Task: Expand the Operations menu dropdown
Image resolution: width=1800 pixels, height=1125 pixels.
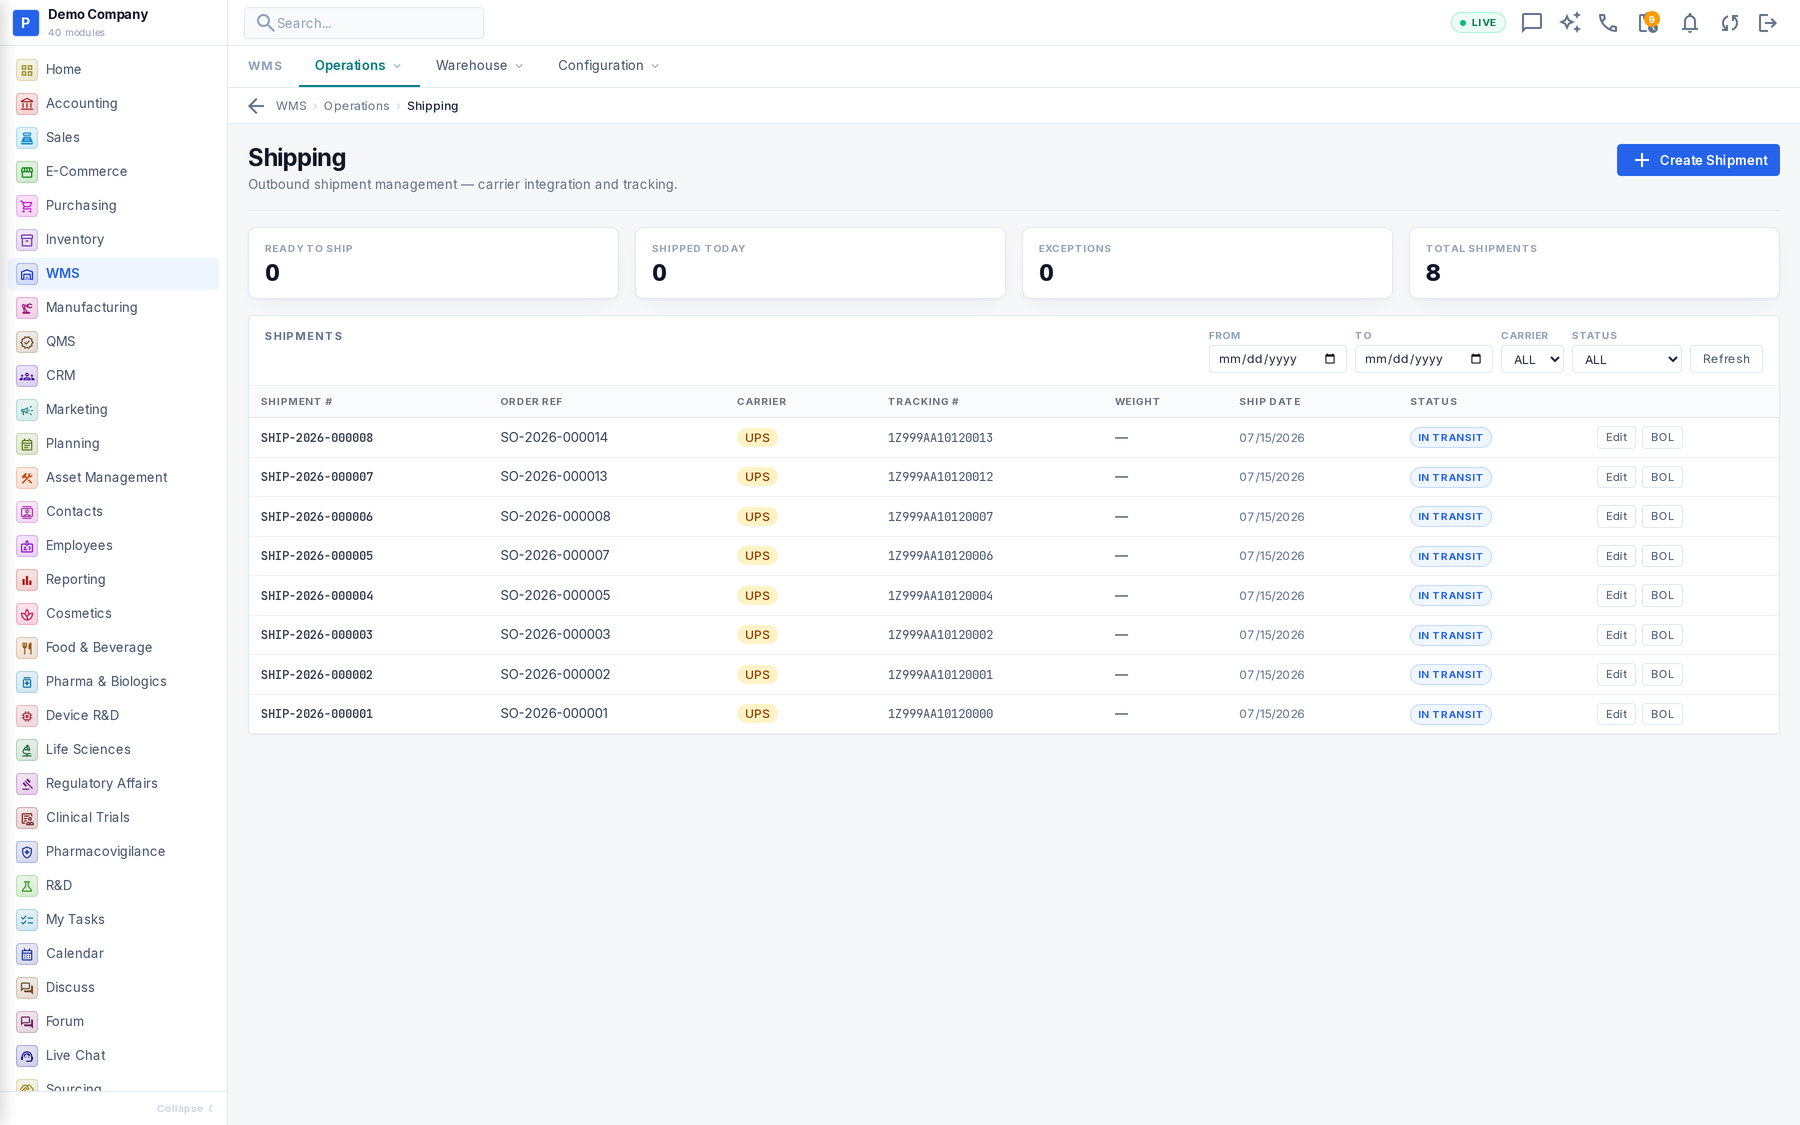Action: pos(358,66)
